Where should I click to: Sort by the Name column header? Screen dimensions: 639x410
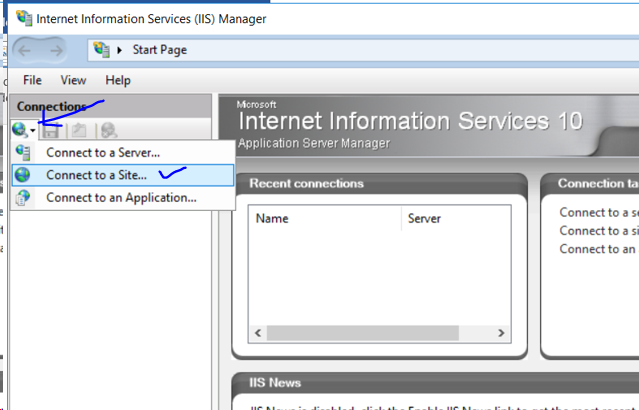(325, 218)
